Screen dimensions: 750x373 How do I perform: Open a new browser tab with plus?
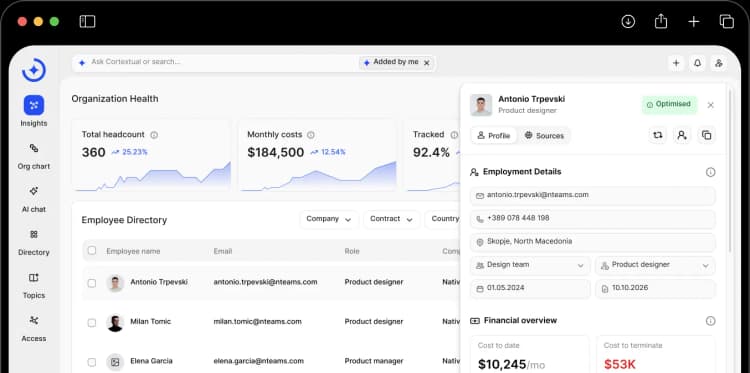point(694,22)
